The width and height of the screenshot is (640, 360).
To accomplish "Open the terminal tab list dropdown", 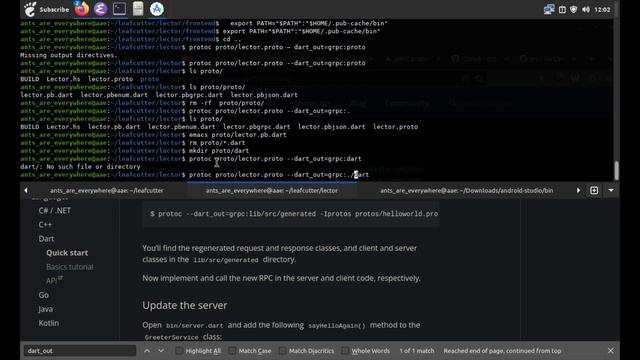I will [611, 191].
